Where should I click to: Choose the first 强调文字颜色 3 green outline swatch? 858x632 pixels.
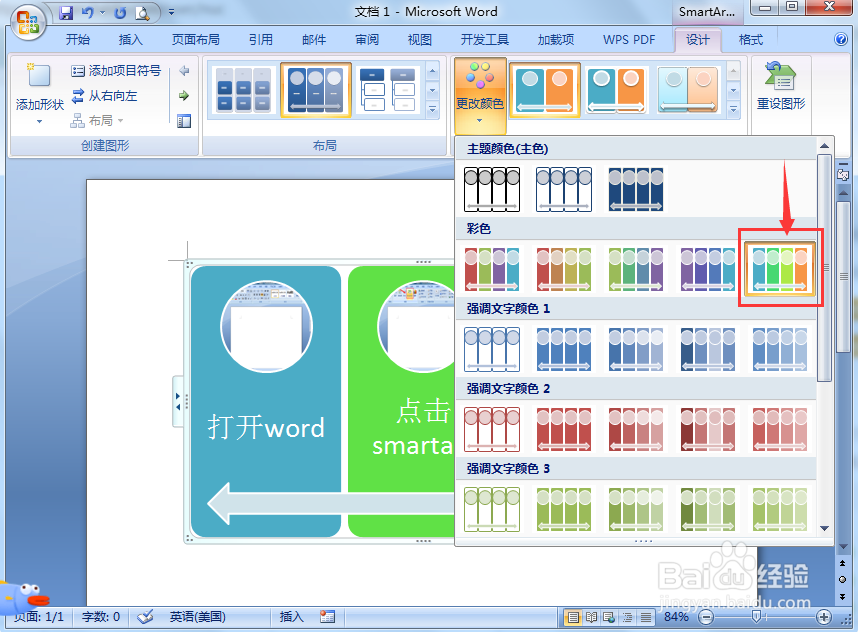point(492,509)
